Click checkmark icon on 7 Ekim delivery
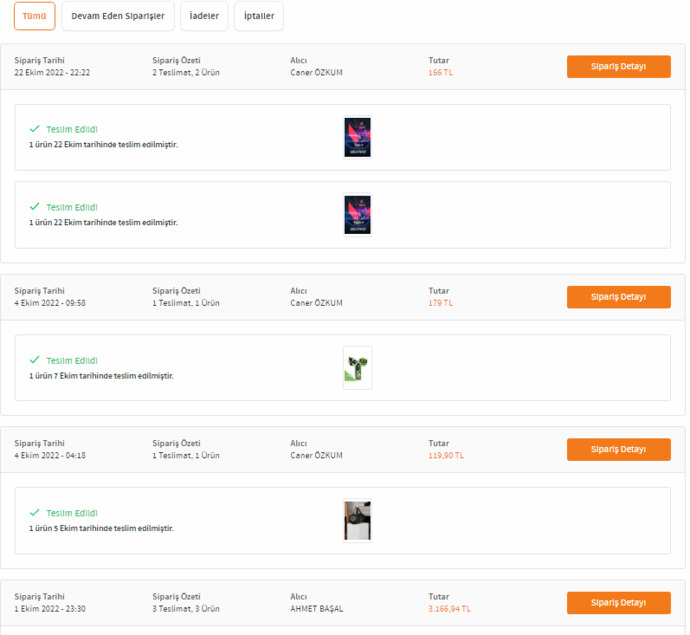The height and width of the screenshot is (635, 690). (x=35, y=360)
